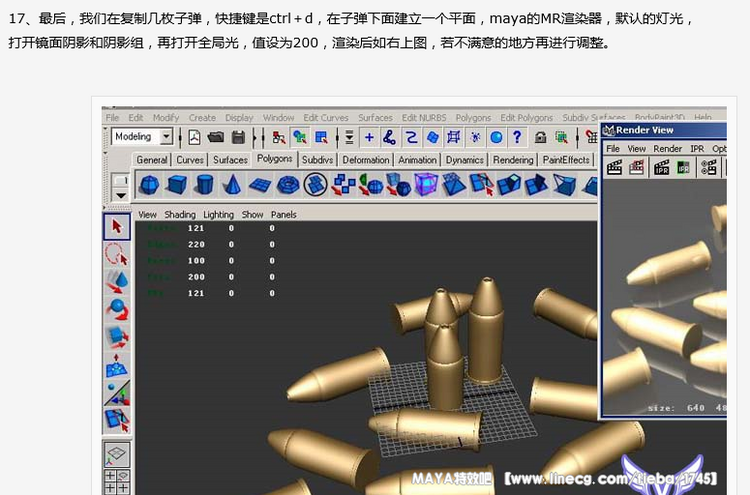750x495 pixels.
Task: Click the Separate polygons shelf icon
Action: (x=343, y=185)
